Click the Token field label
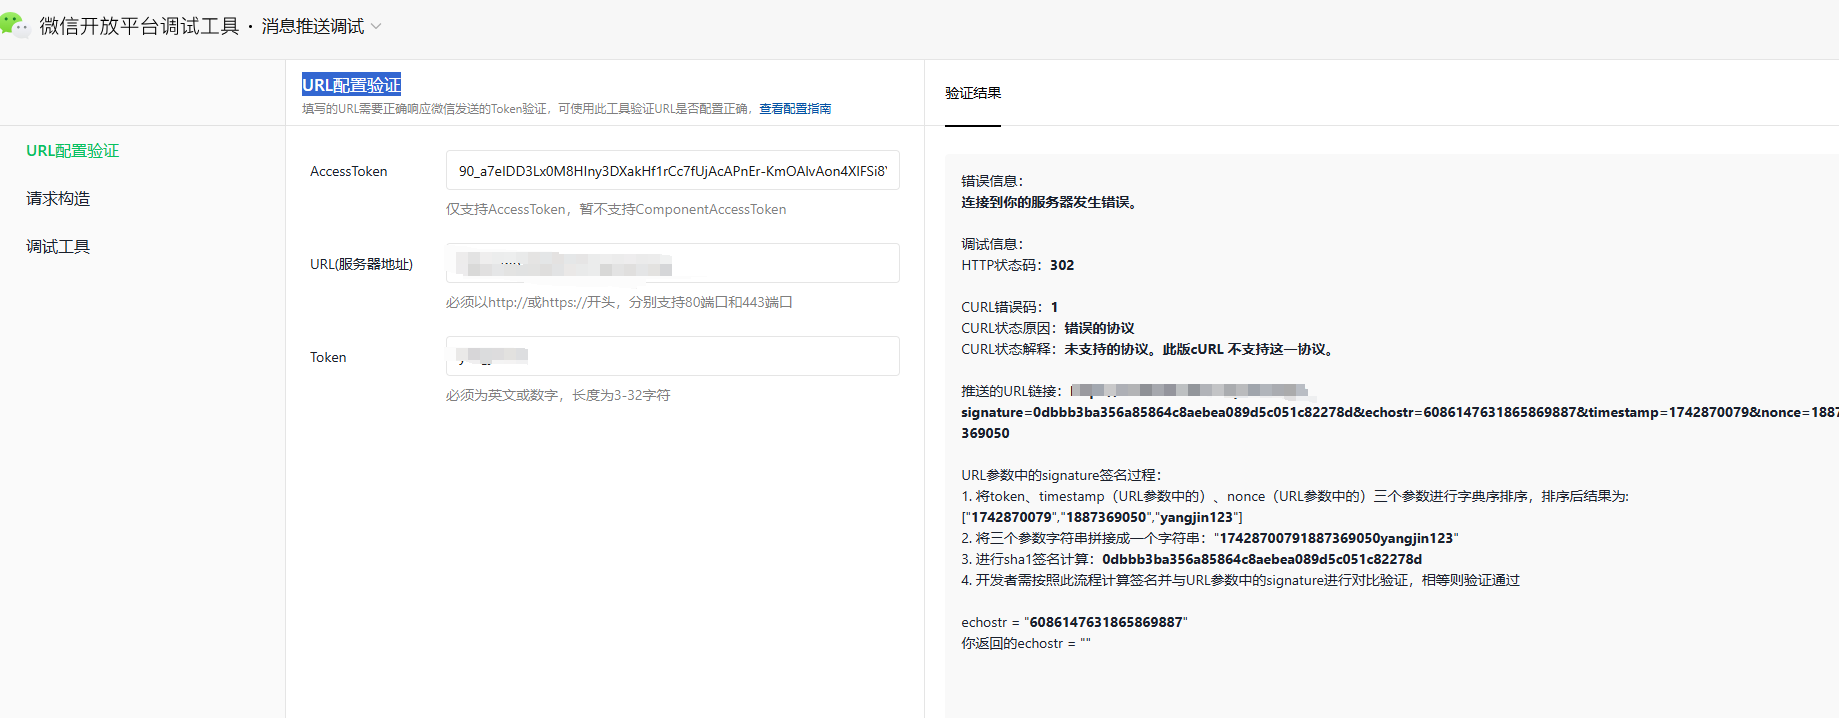This screenshot has width=1839, height=718. 328,358
